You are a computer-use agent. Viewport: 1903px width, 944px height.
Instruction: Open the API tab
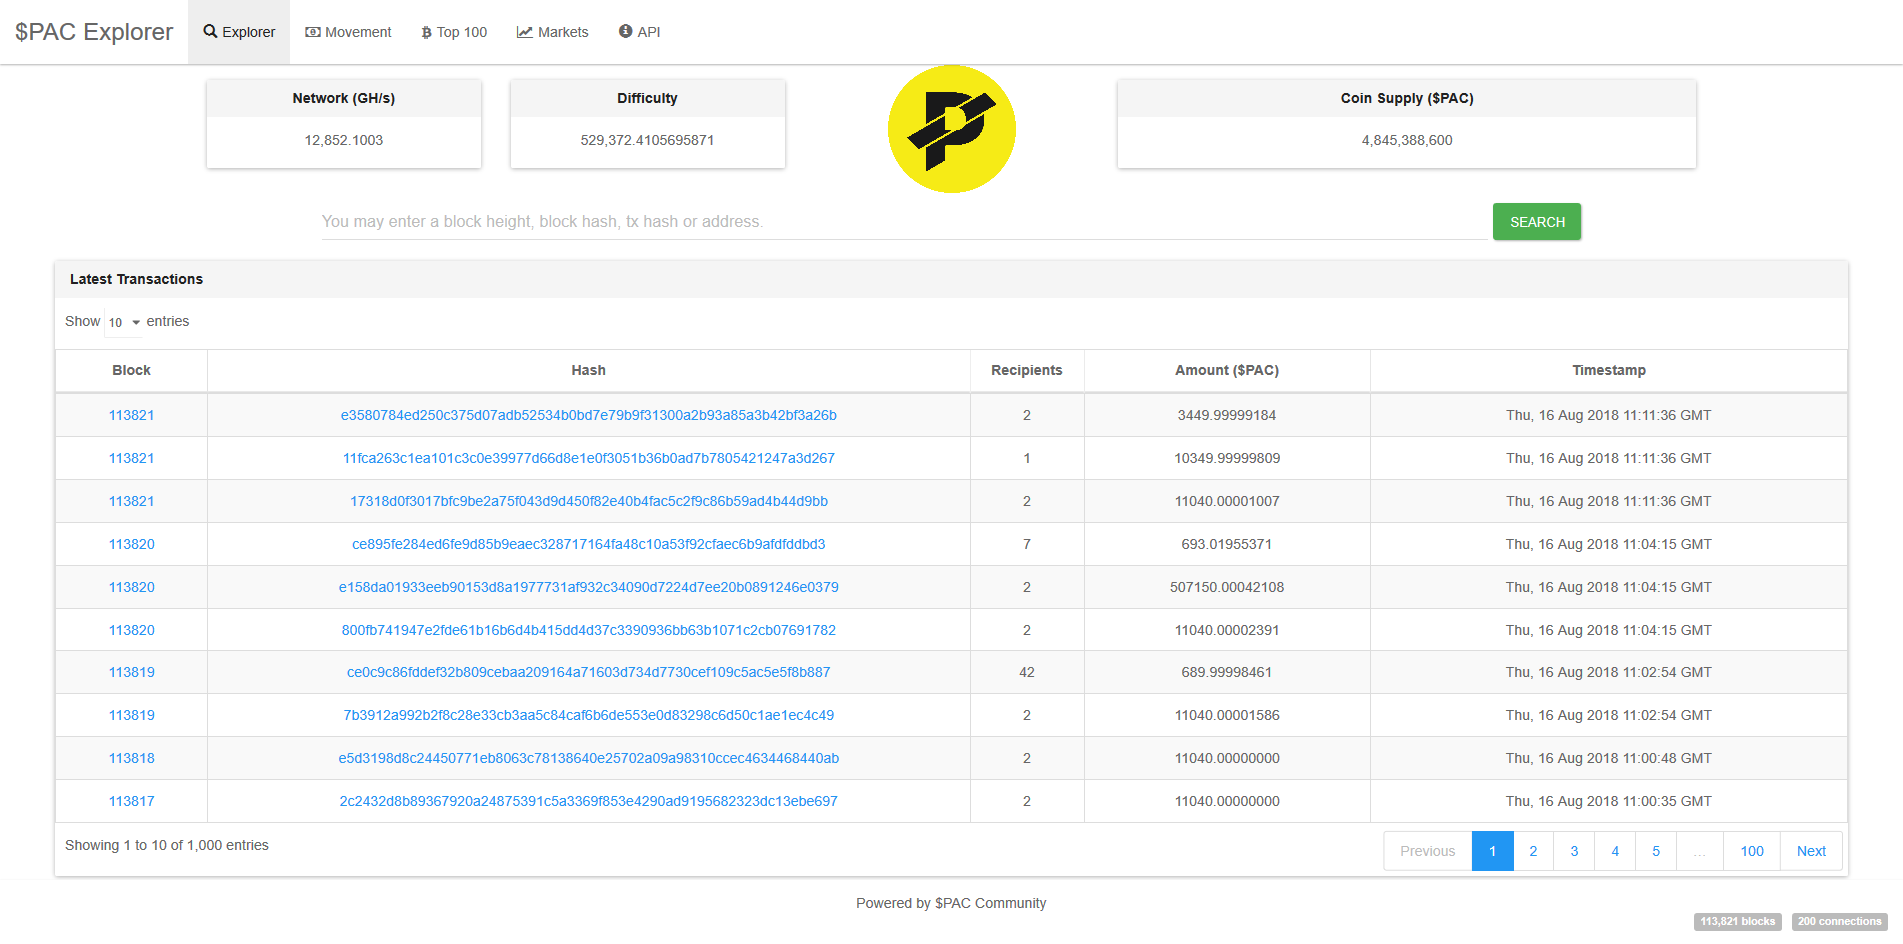click(639, 32)
